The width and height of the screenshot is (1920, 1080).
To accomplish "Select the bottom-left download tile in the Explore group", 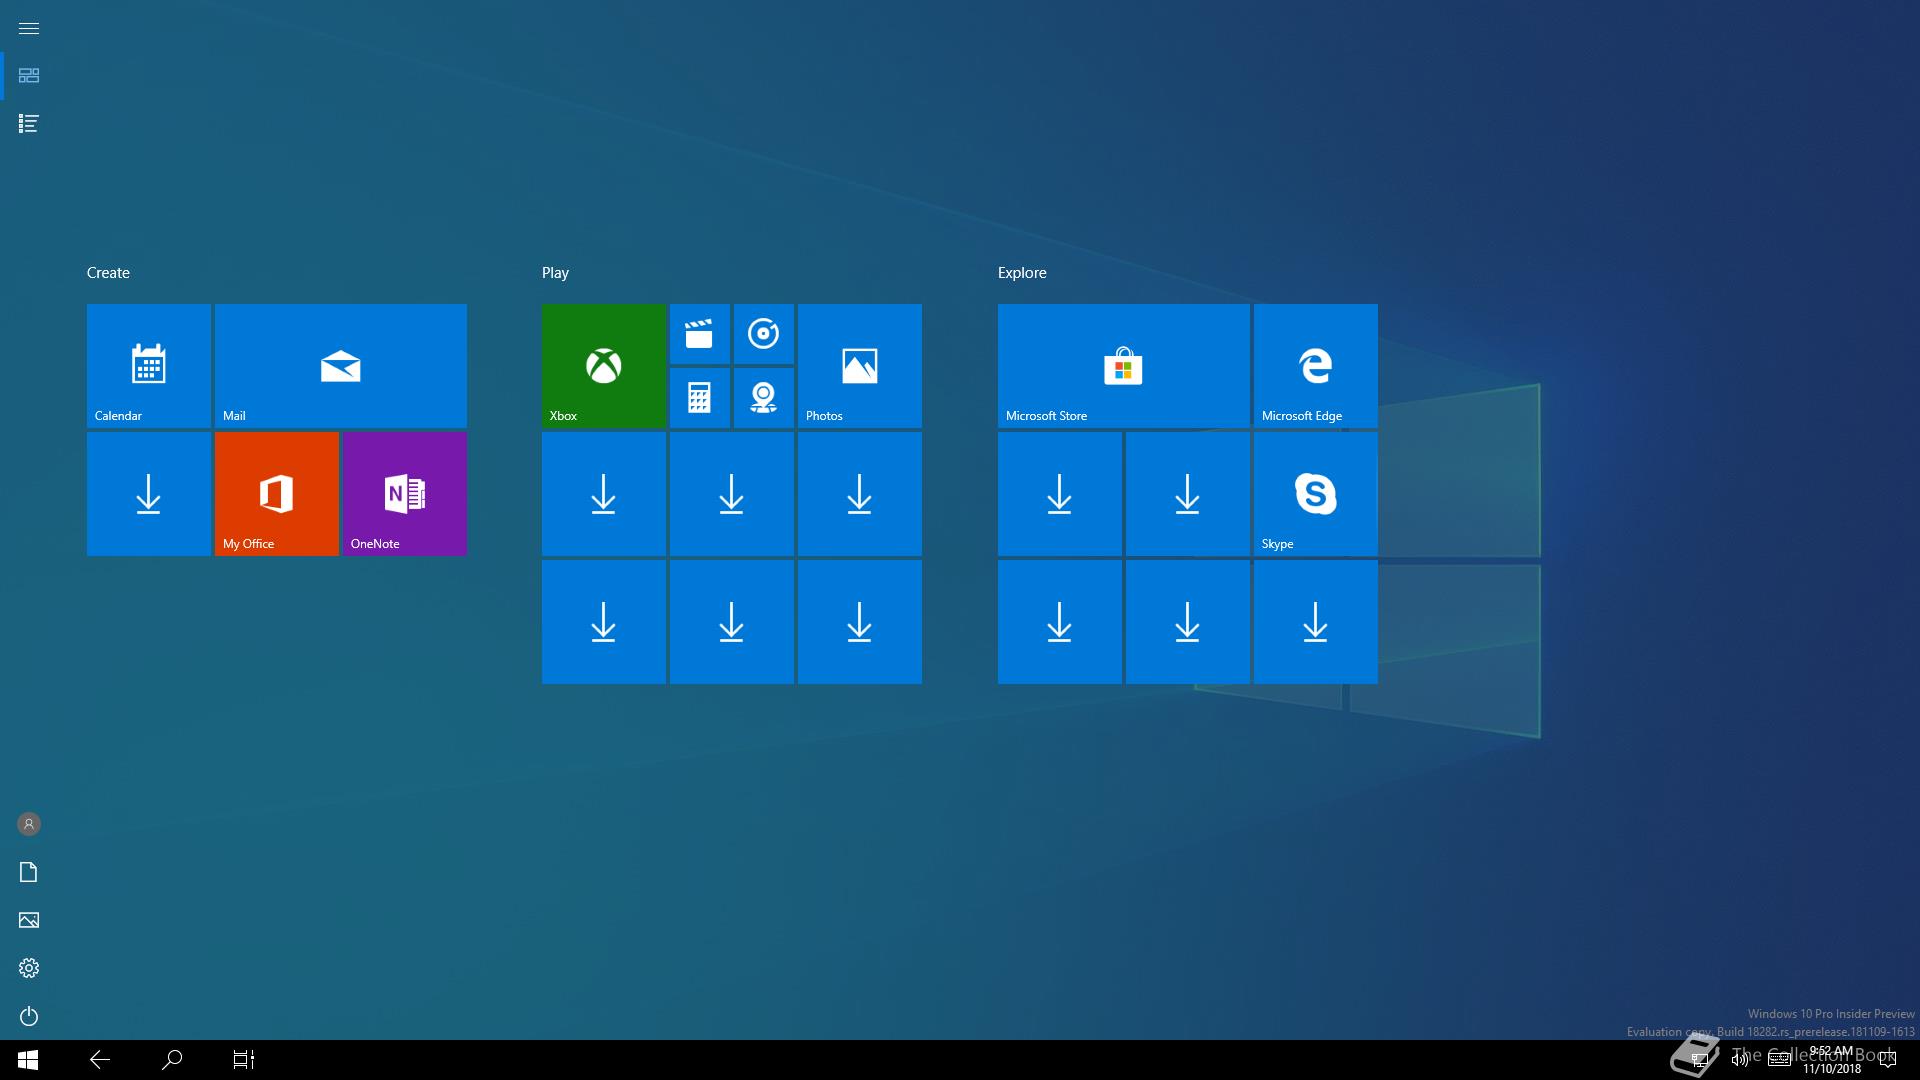I will [1060, 622].
